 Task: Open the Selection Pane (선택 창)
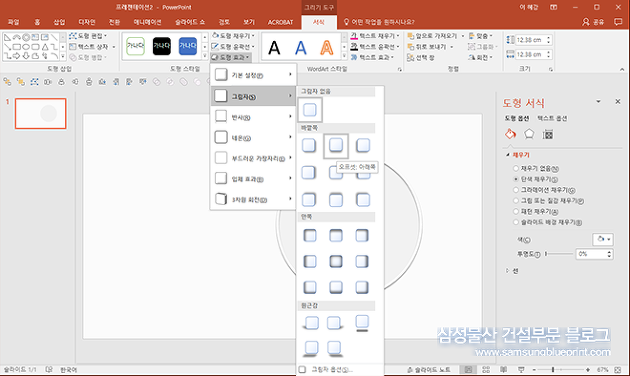click(421, 58)
